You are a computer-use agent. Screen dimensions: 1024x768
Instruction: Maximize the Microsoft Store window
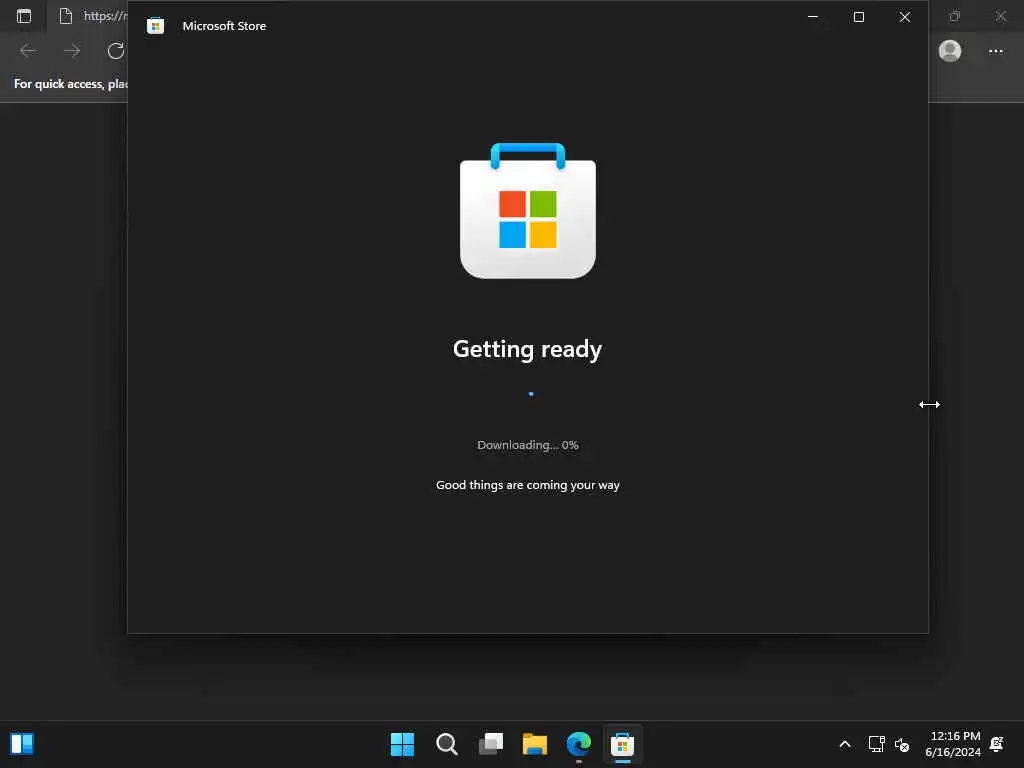click(x=859, y=17)
